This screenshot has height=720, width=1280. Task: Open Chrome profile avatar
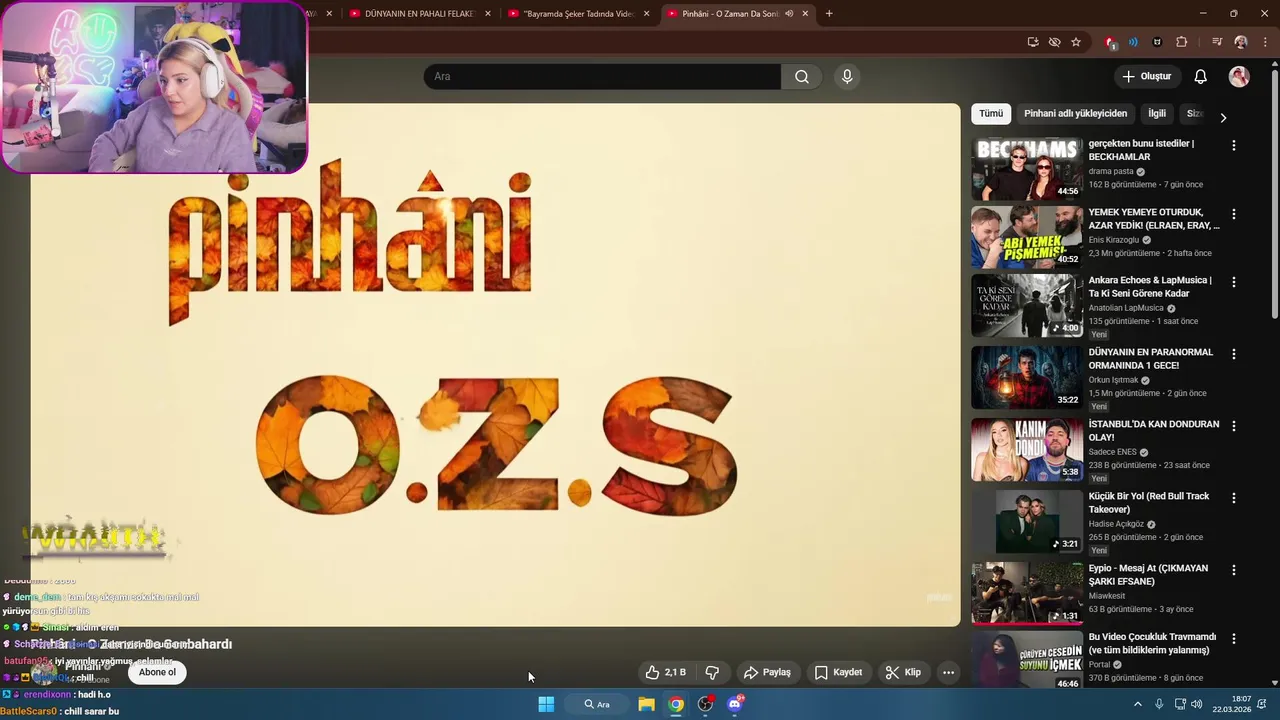pos(1241,42)
